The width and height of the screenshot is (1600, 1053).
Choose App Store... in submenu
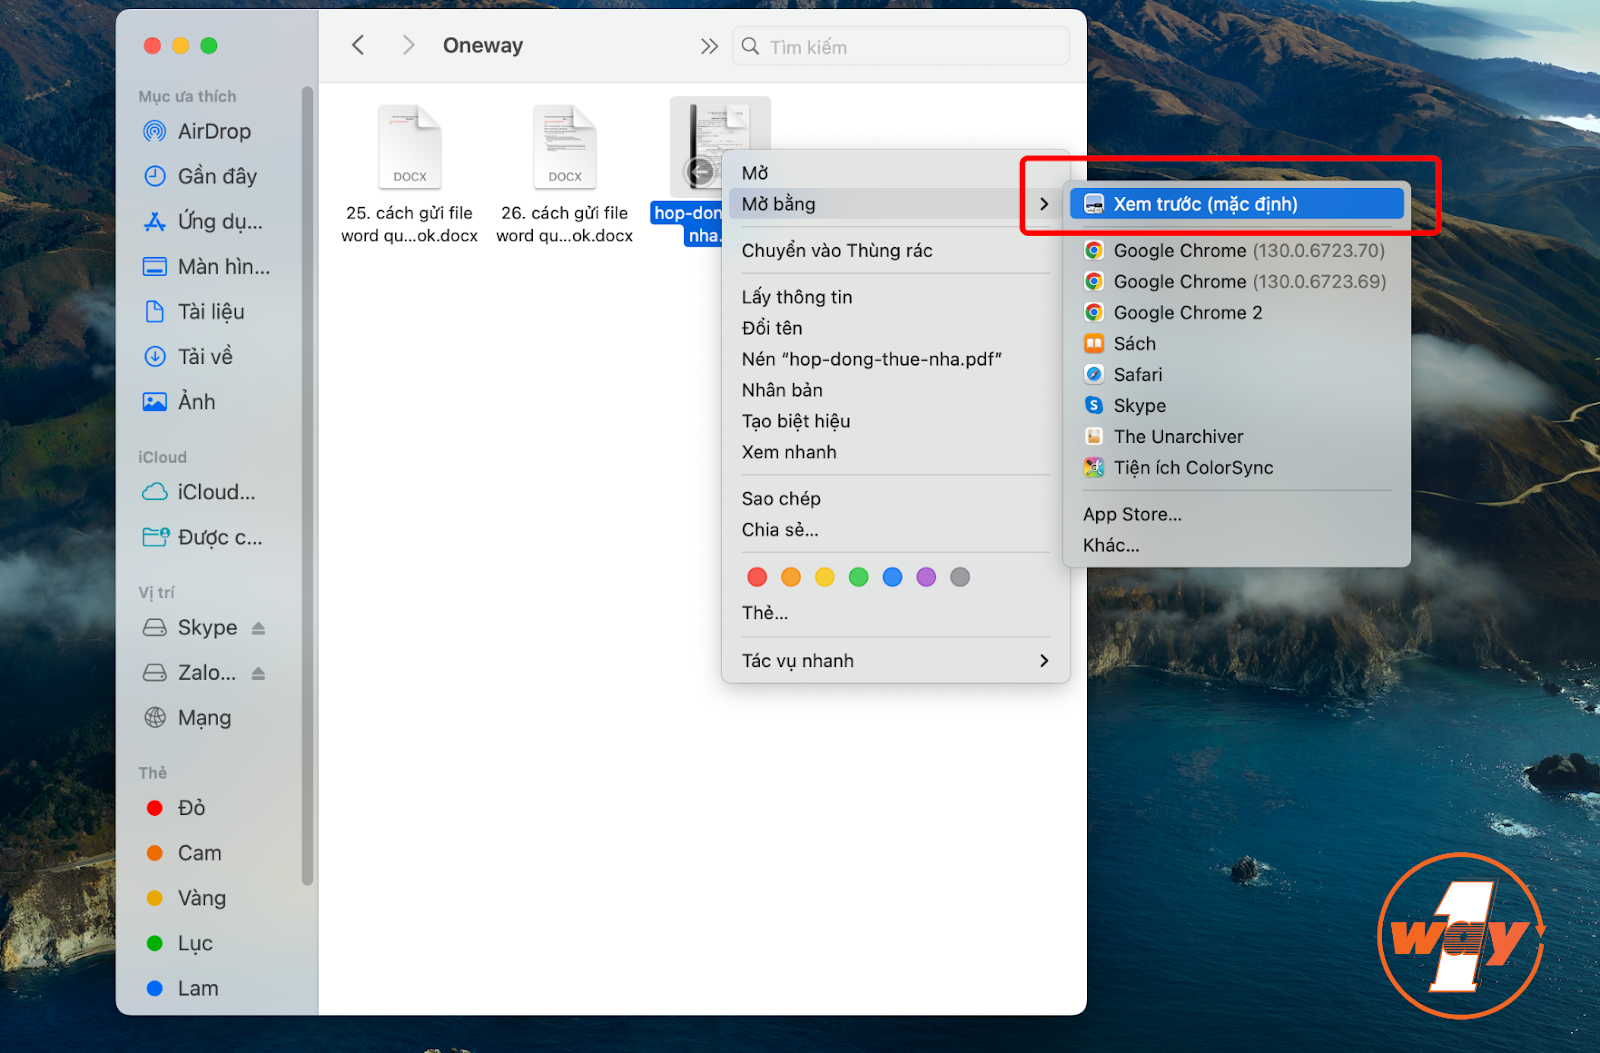point(1237,514)
